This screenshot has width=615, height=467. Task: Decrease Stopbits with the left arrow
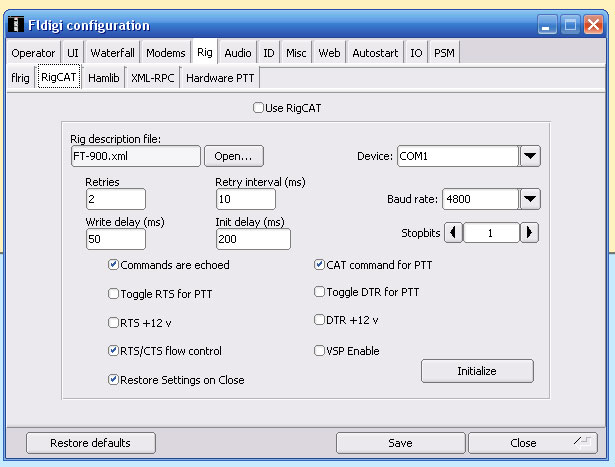(452, 233)
